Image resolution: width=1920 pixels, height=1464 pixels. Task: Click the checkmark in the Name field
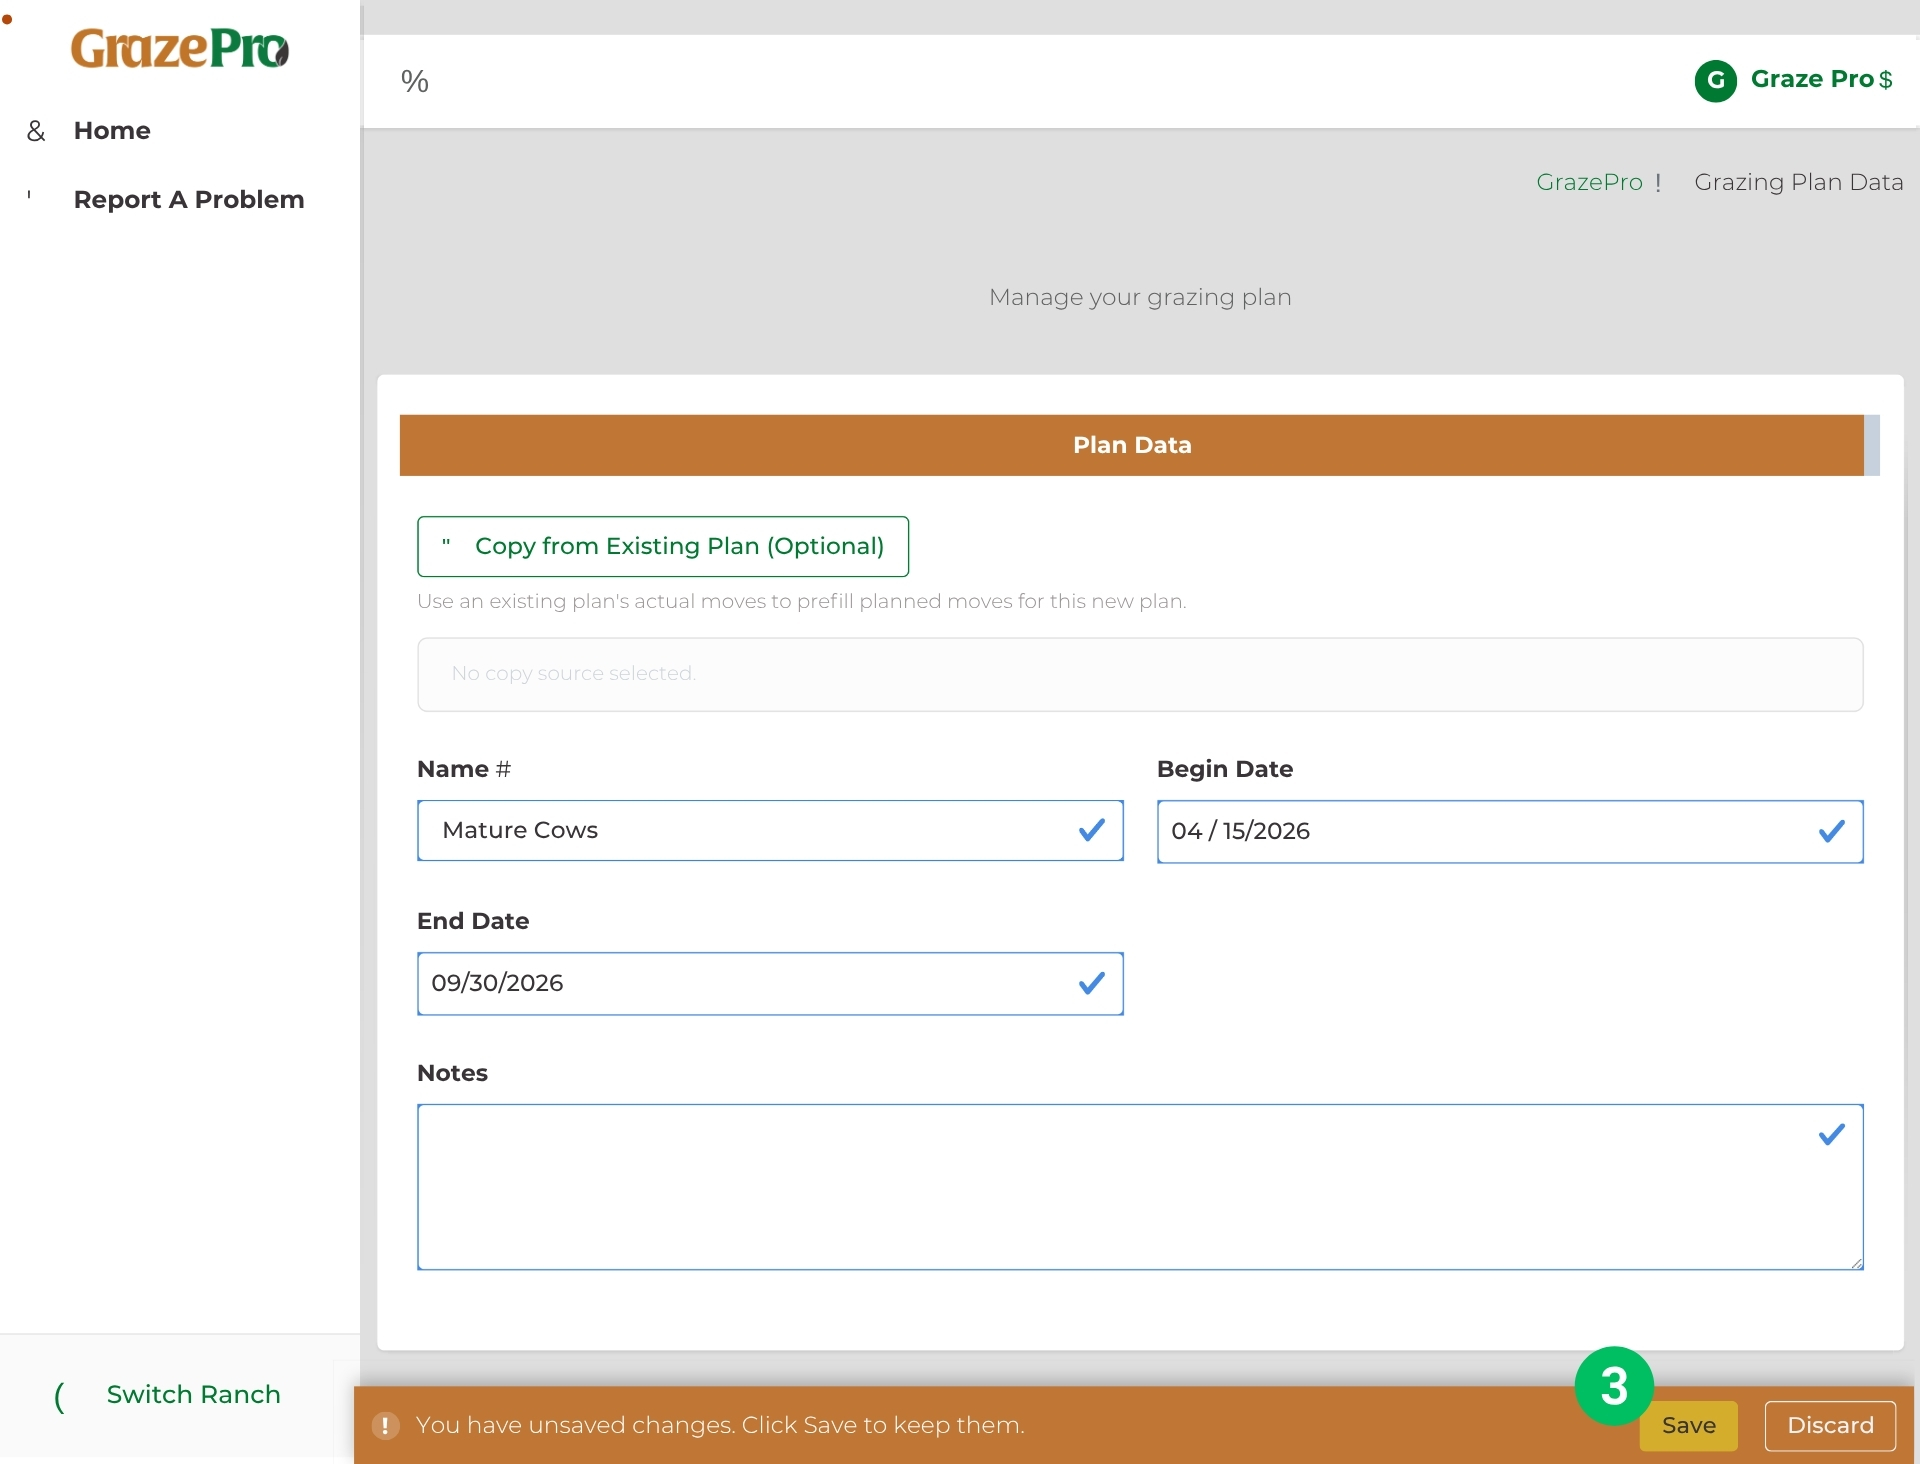[1092, 830]
